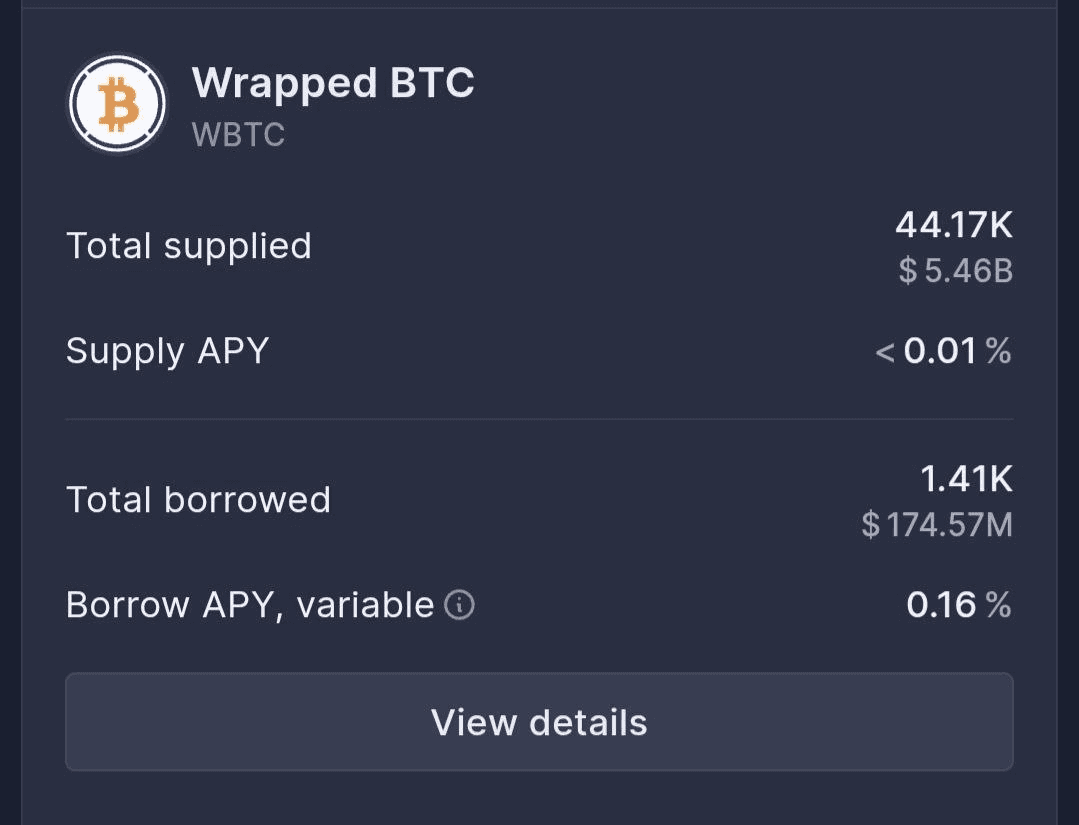Image resolution: width=1079 pixels, height=825 pixels.
Task: Click the WBTC ticker symbol
Action: click(x=238, y=134)
